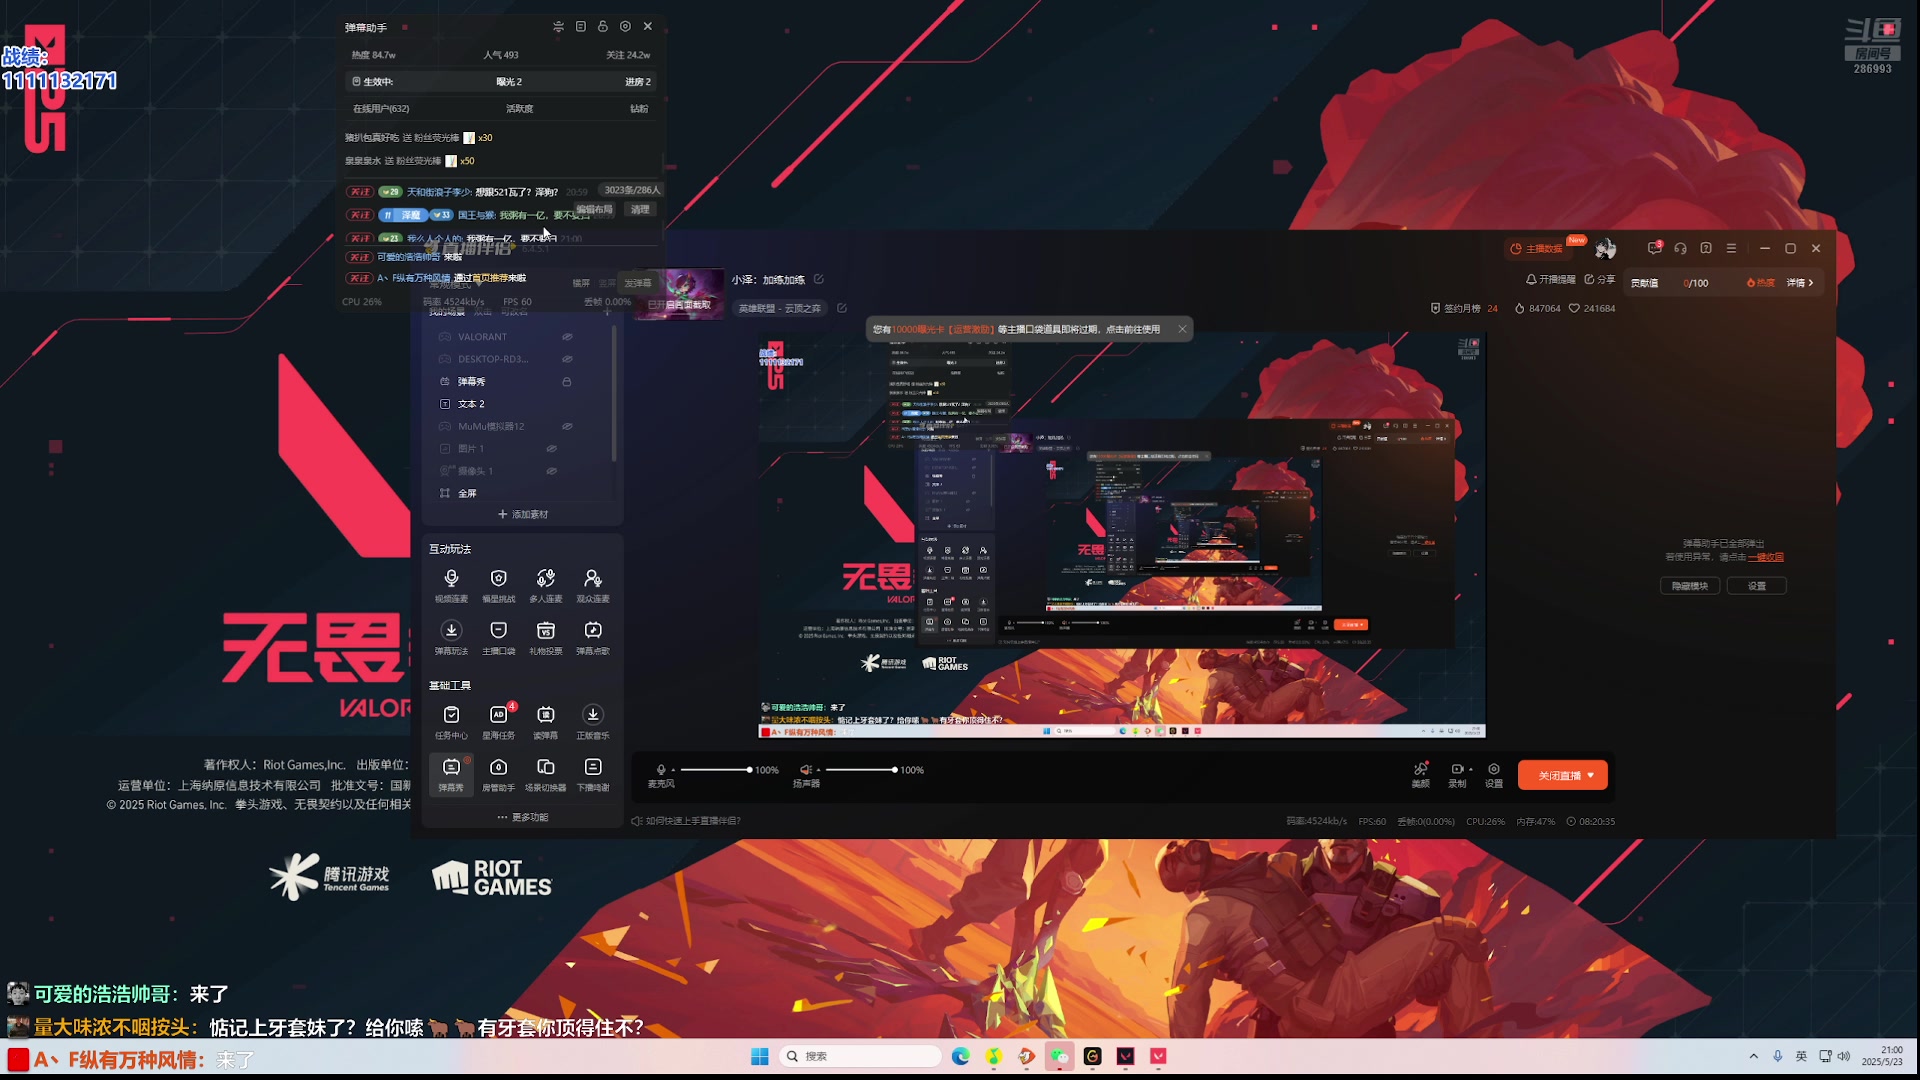This screenshot has height=1080, width=1920.
Task: Open 设置 settings in bottom bar
Action: click(x=1493, y=775)
